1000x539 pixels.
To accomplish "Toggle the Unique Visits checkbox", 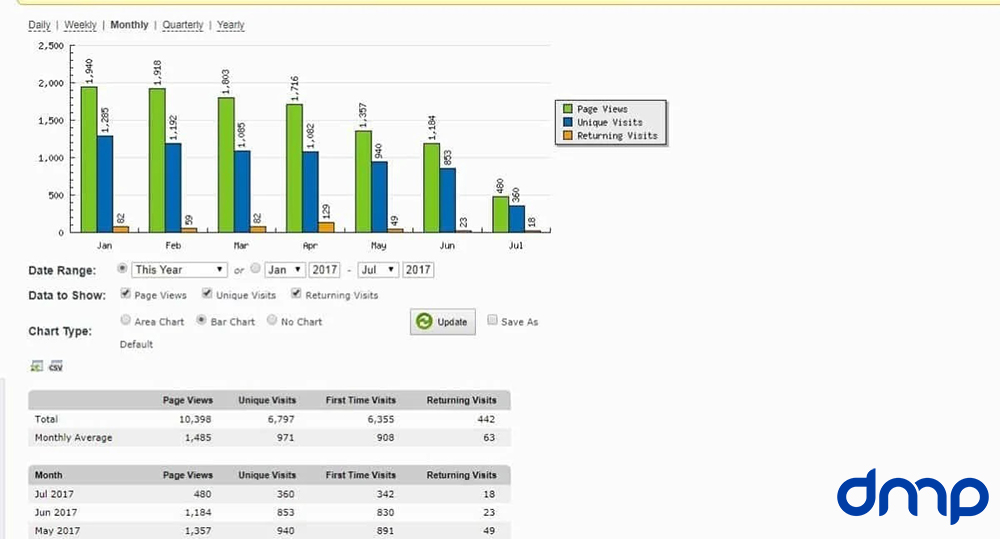I will point(207,295).
